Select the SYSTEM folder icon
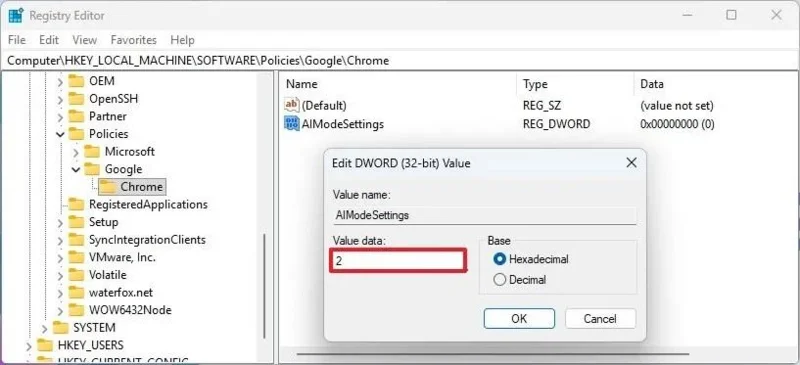The width and height of the screenshot is (800, 365). (60, 328)
